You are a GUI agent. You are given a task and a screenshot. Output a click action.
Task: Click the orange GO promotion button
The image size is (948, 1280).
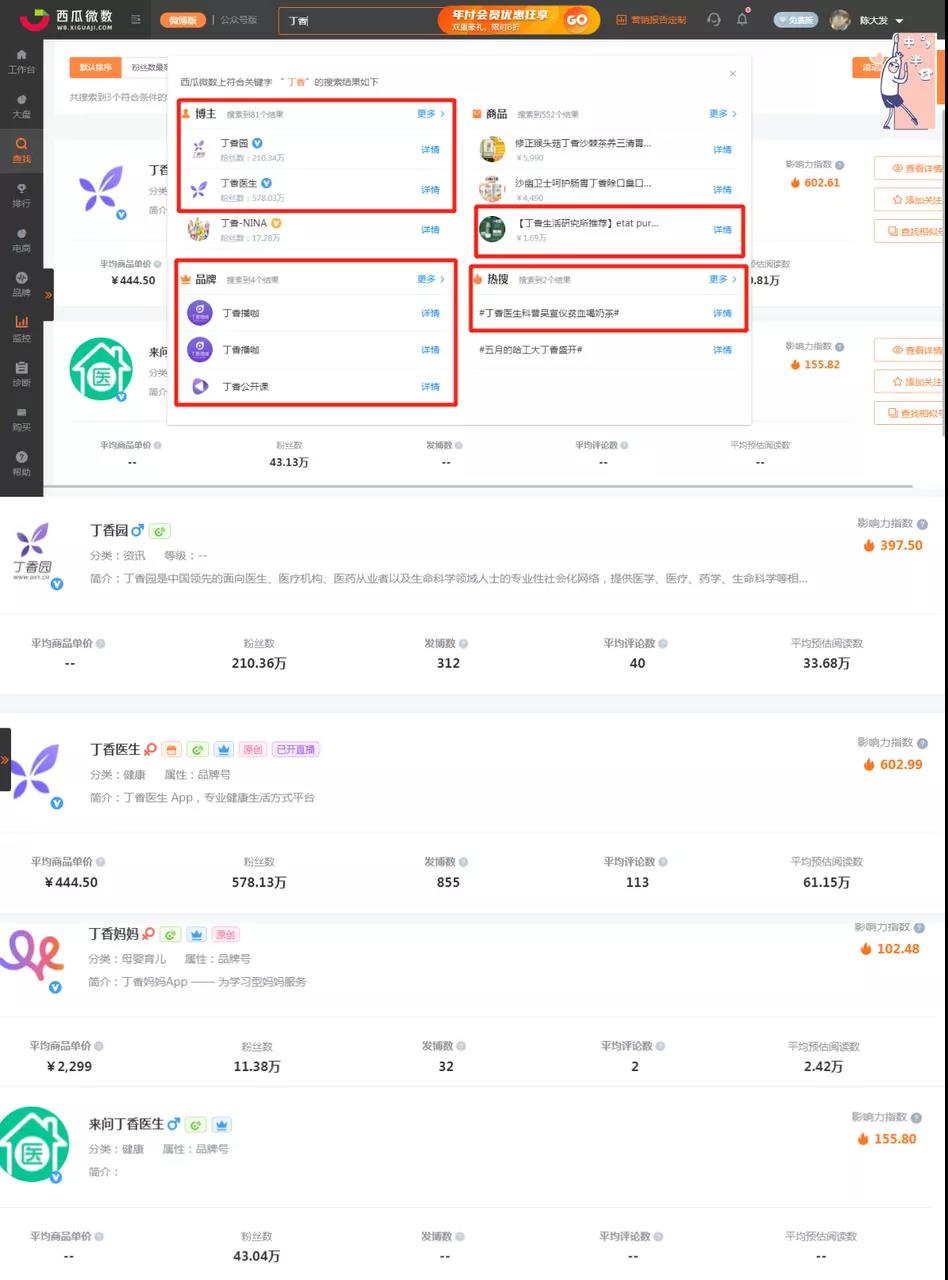pyautogui.click(x=577, y=19)
